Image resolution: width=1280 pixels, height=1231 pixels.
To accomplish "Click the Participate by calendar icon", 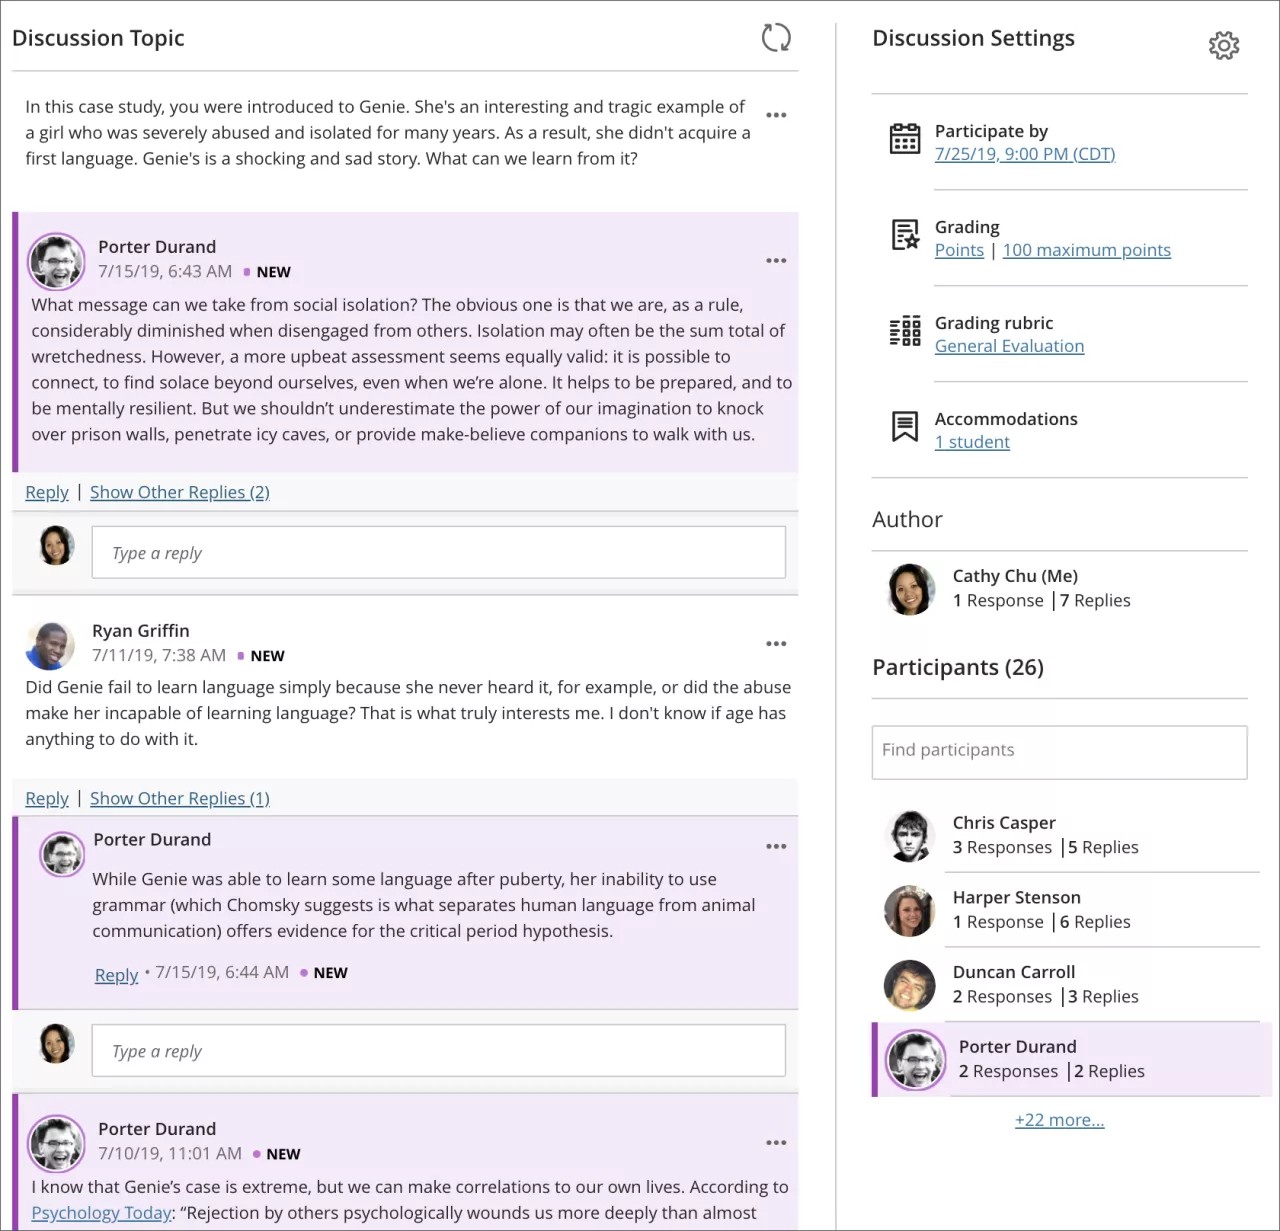I will click(x=905, y=139).
